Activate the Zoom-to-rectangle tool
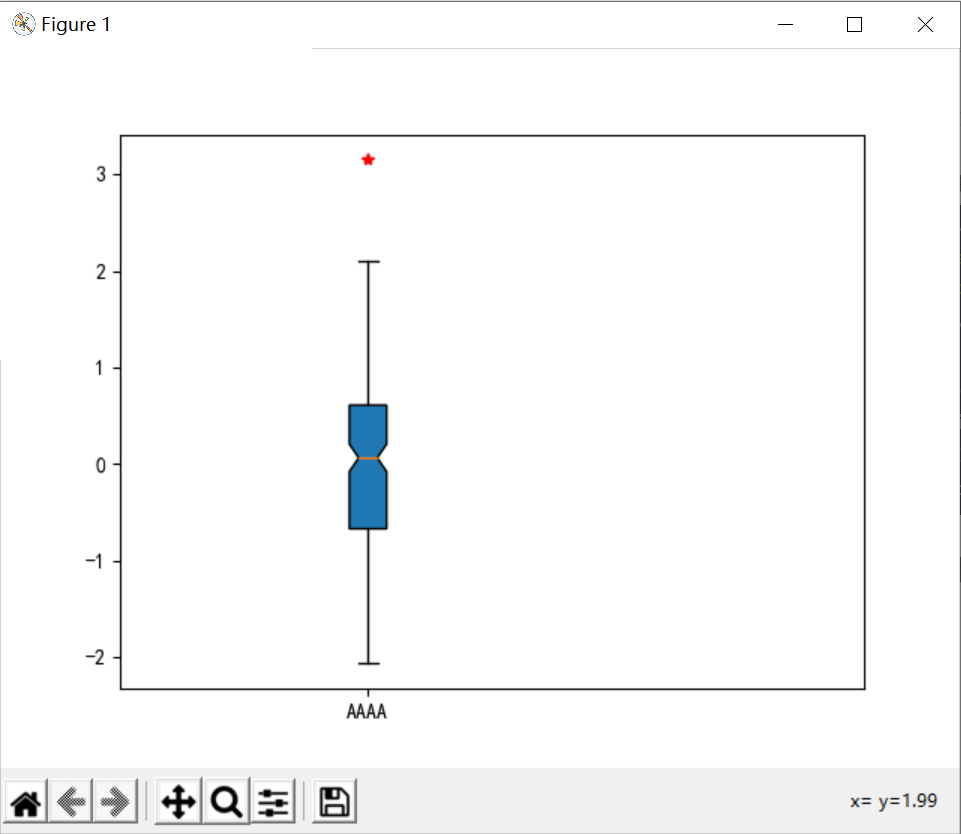Screen dimensions: 961x834 tap(225, 800)
